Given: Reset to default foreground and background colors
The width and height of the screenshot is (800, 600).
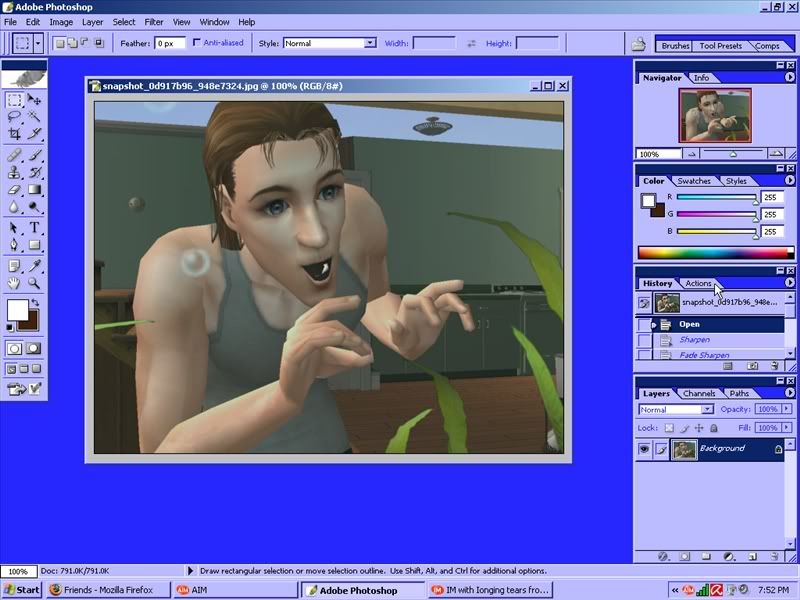Looking at the screenshot, I should click(10, 328).
